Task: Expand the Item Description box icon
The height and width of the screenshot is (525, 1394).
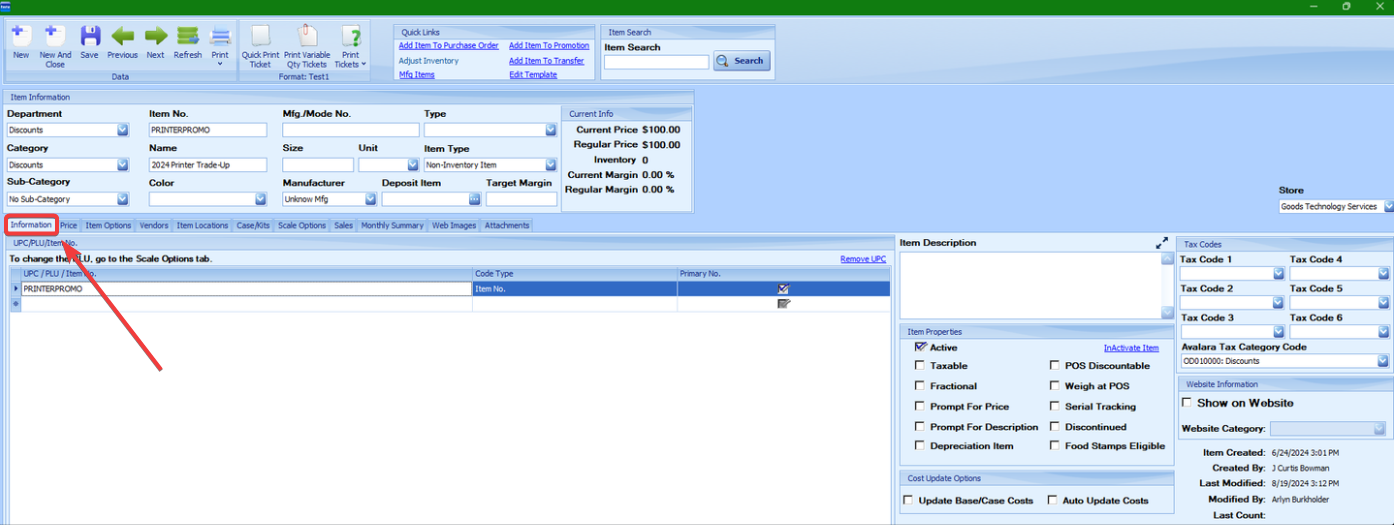Action: tap(1161, 243)
